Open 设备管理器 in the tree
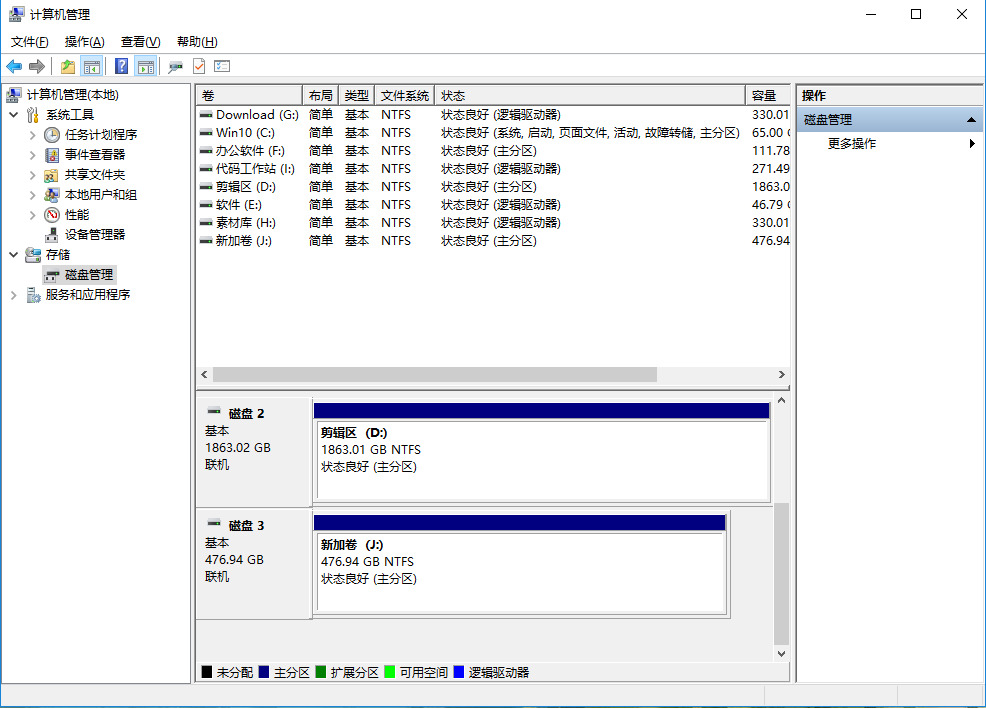This screenshot has height=708, width=986. 95,234
